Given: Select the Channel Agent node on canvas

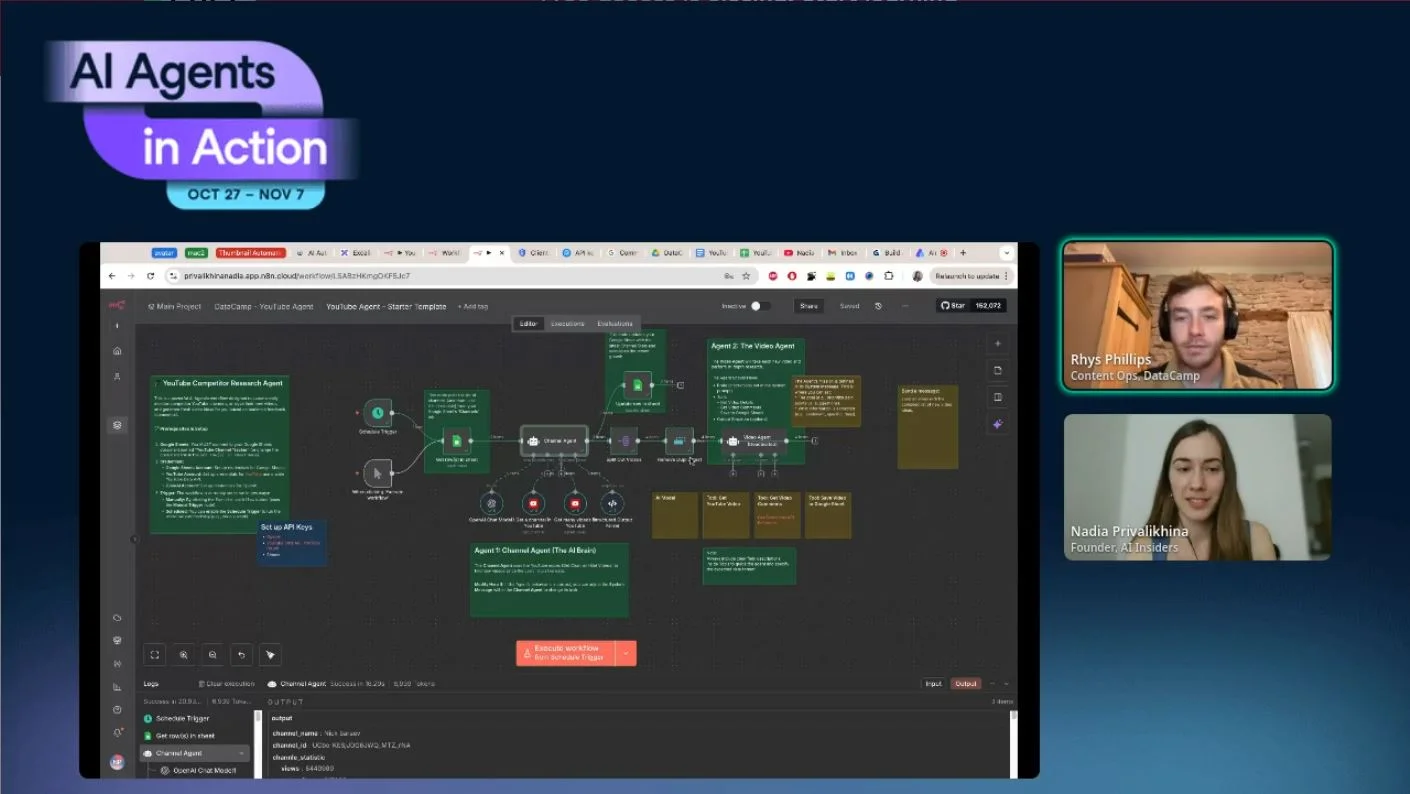Looking at the screenshot, I should pos(554,440).
